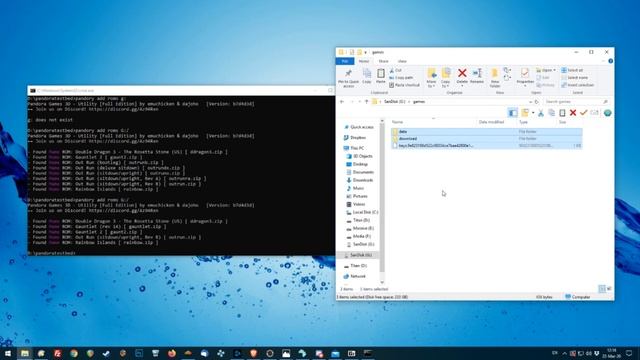The image size is (640, 360).
Task: Click the Search games input field
Action: 576,102
